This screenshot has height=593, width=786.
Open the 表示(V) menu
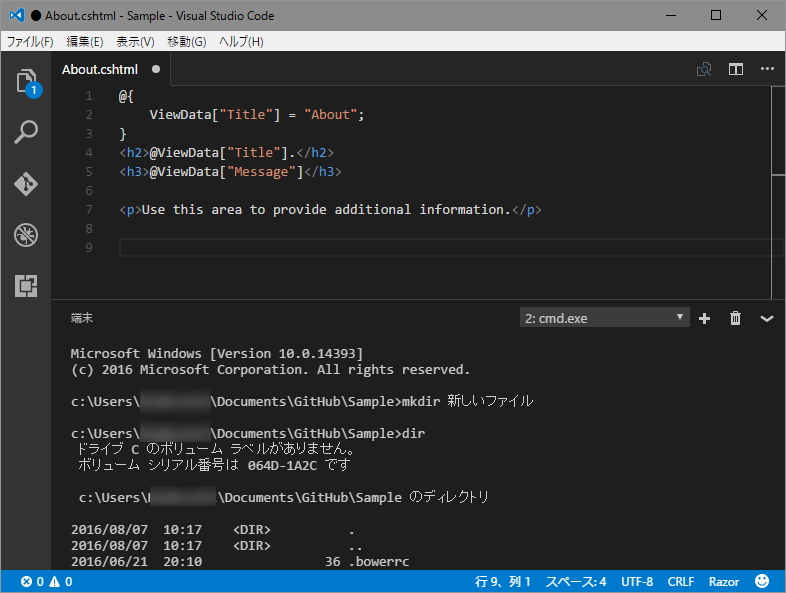pos(135,42)
